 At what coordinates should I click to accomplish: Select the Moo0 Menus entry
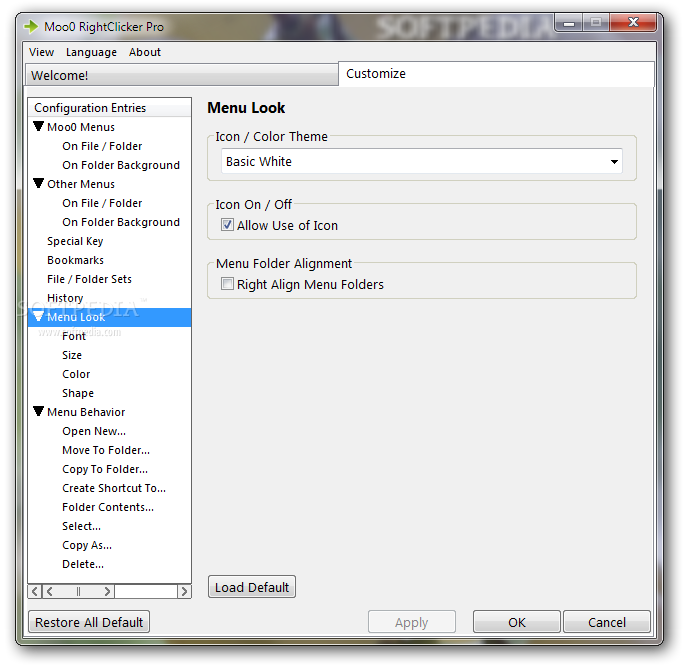[81, 127]
